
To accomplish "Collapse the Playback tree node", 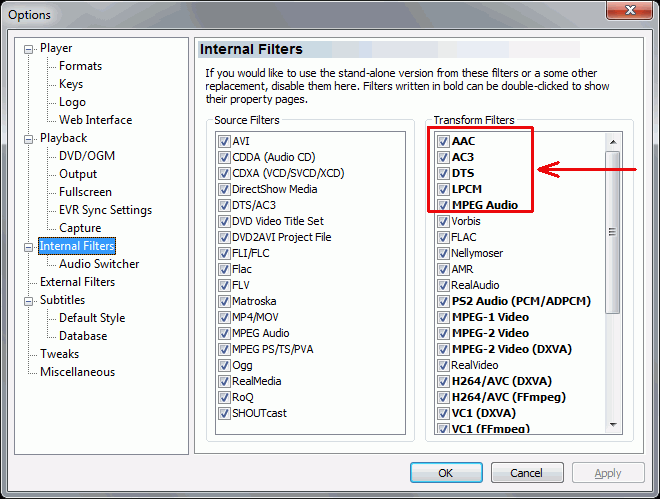I will tap(28, 139).
